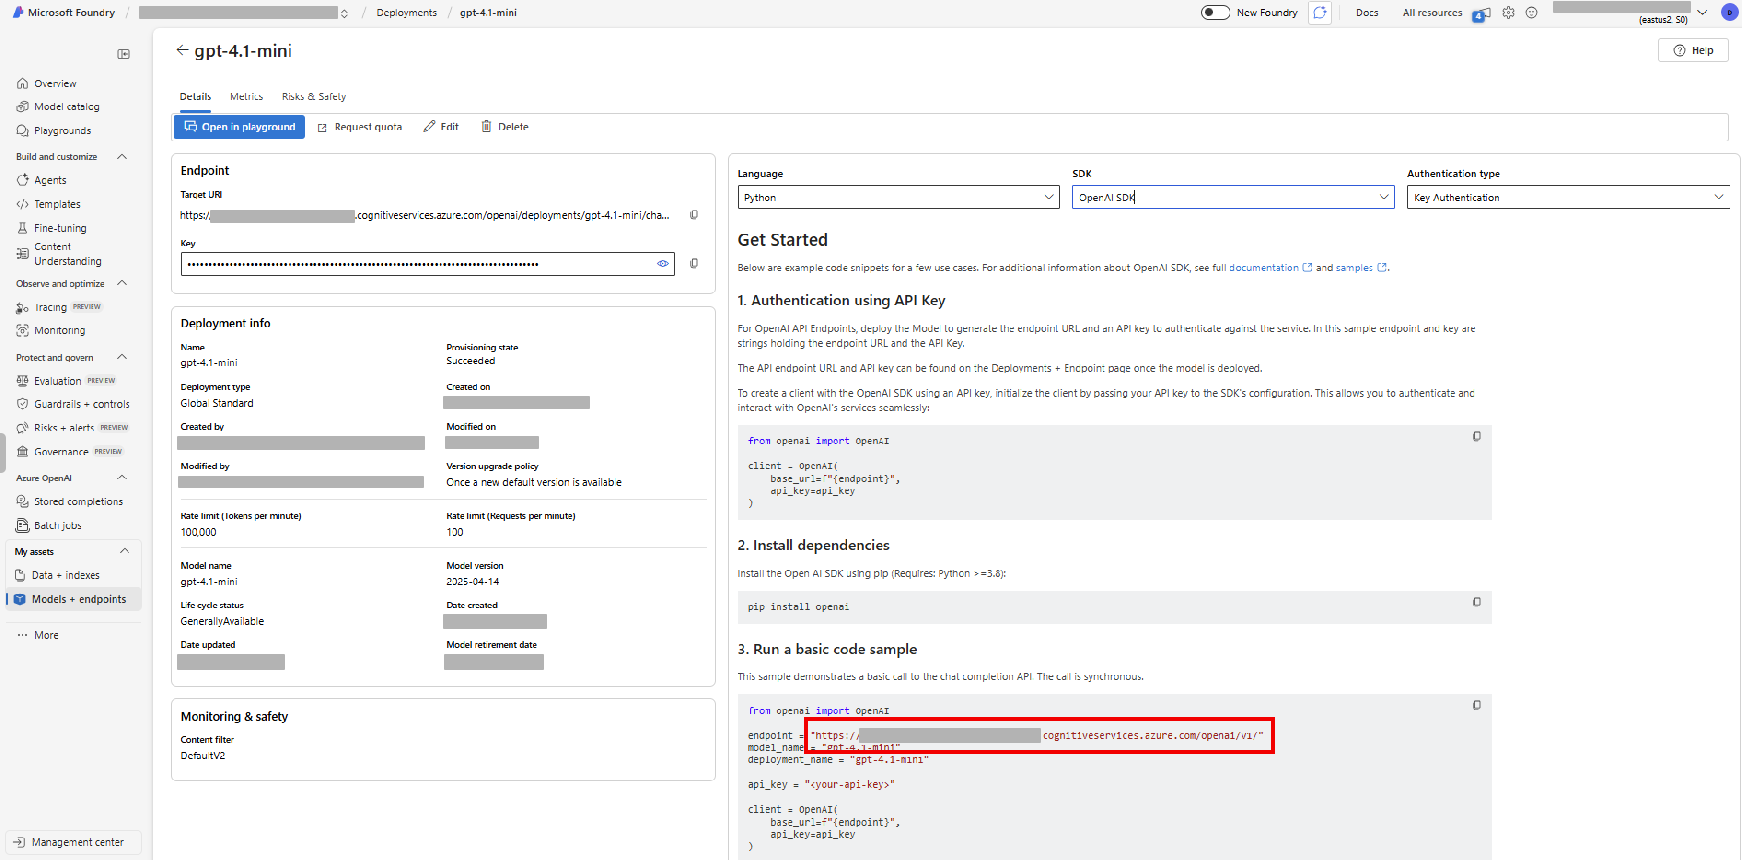Switch to the Metrics tab
The height and width of the screenshot is (860, 1742).
point(246,97)
